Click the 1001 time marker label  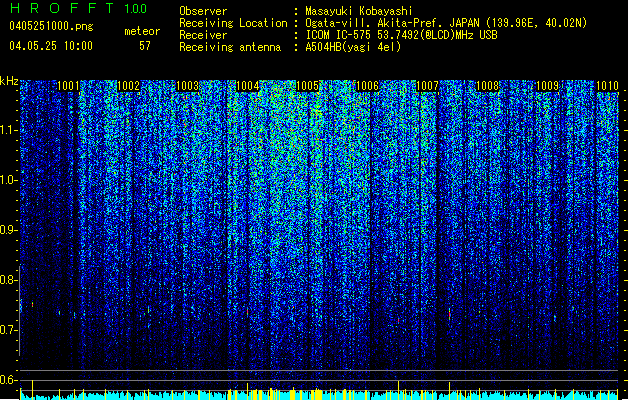coord(68,86)
